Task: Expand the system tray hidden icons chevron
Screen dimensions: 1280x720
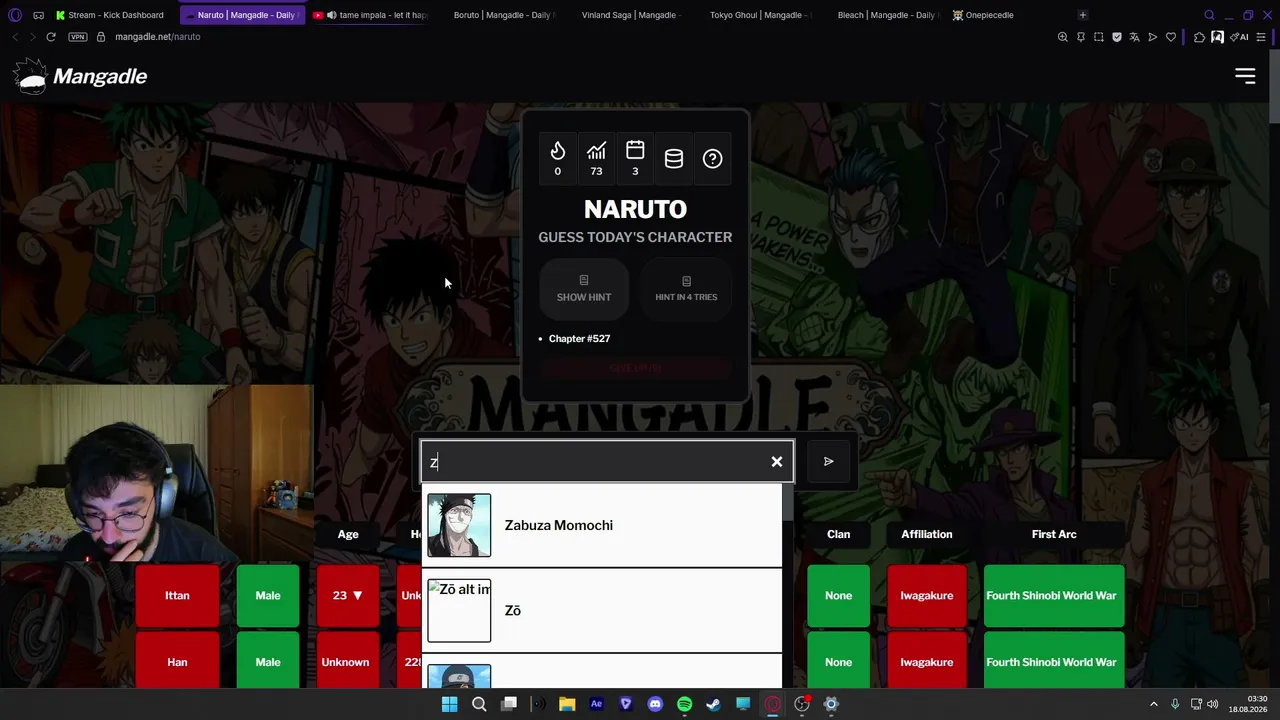Action: pyautogui.click(x=1153, y=704)
